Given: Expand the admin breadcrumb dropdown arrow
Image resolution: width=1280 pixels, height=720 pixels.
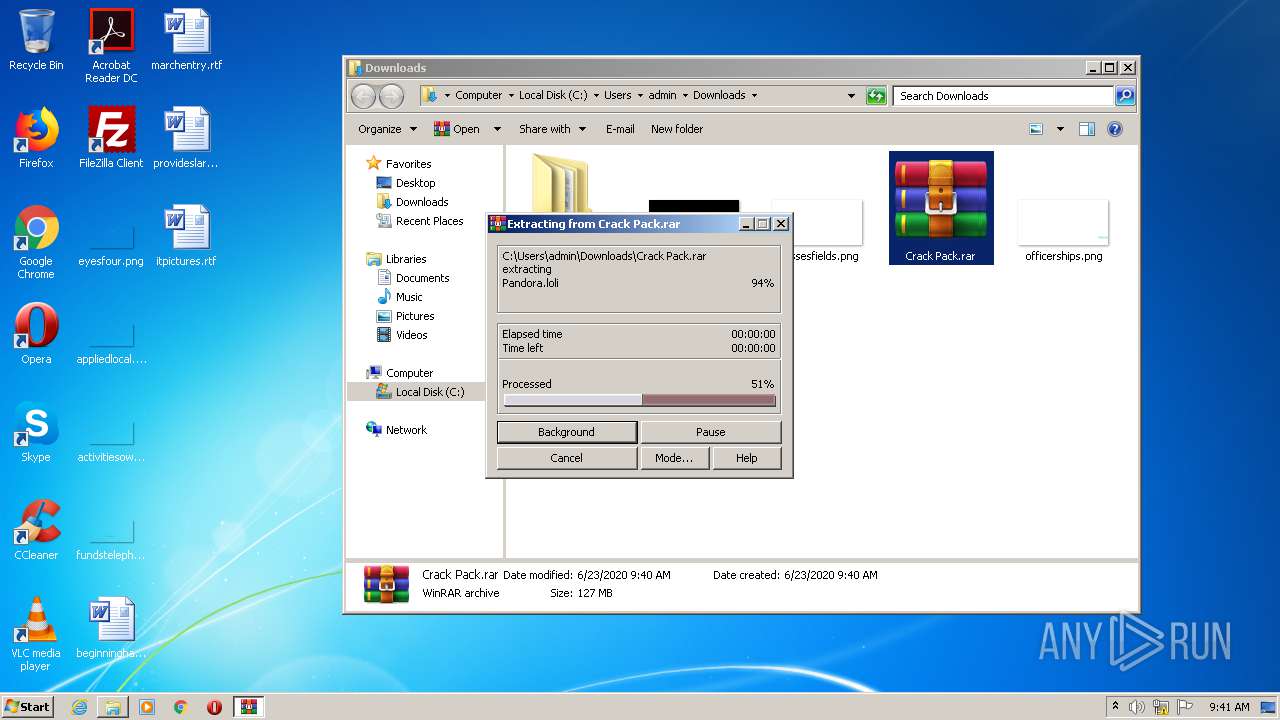Looking at the screenshot, I should pos(685,96).
